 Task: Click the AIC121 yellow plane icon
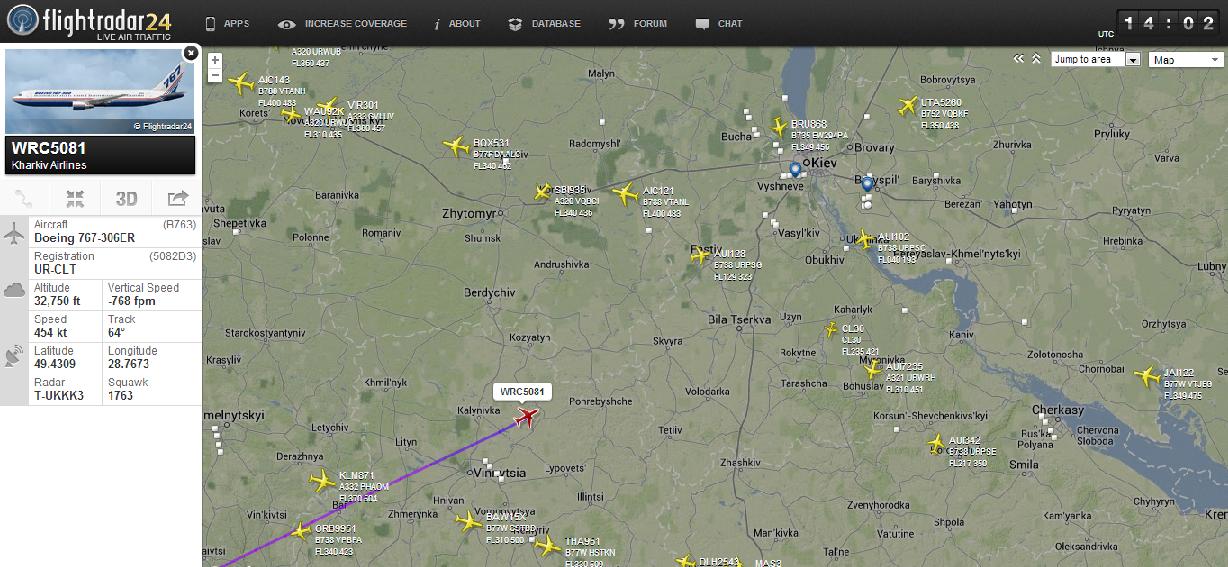click(626, 194)
